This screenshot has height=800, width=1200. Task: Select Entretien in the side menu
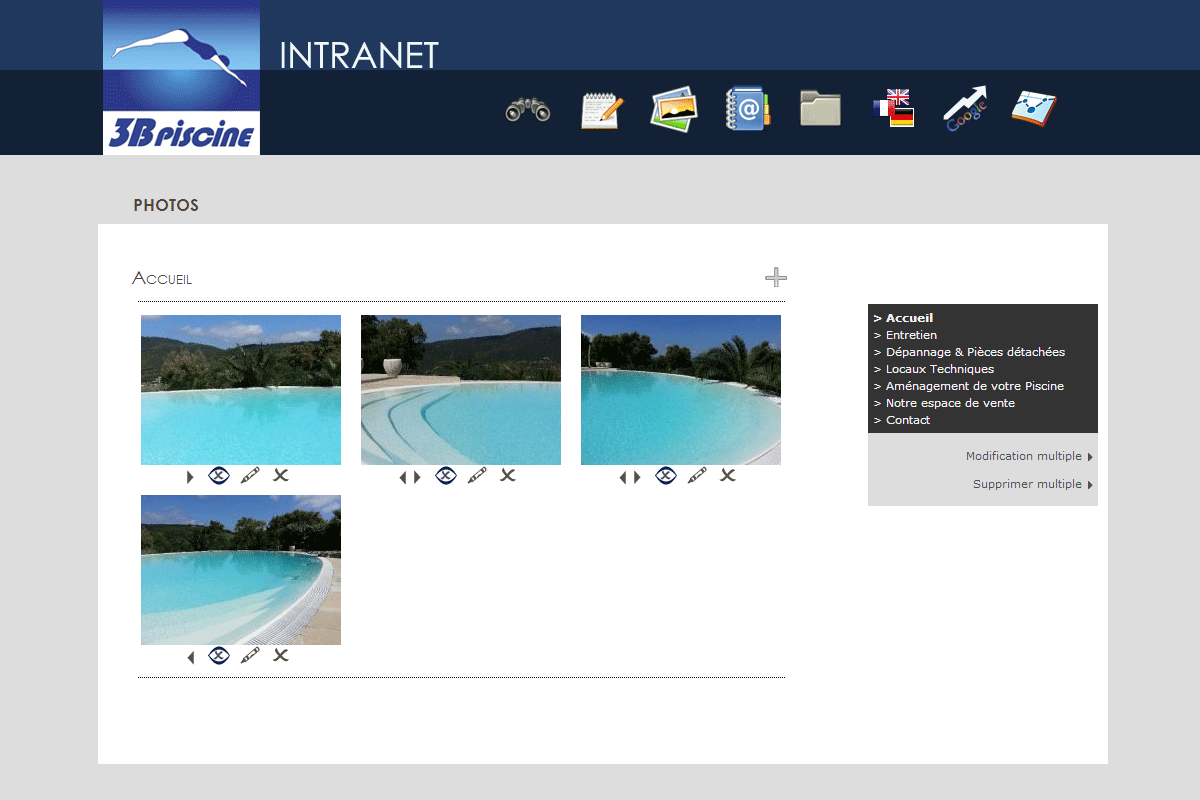911,335
